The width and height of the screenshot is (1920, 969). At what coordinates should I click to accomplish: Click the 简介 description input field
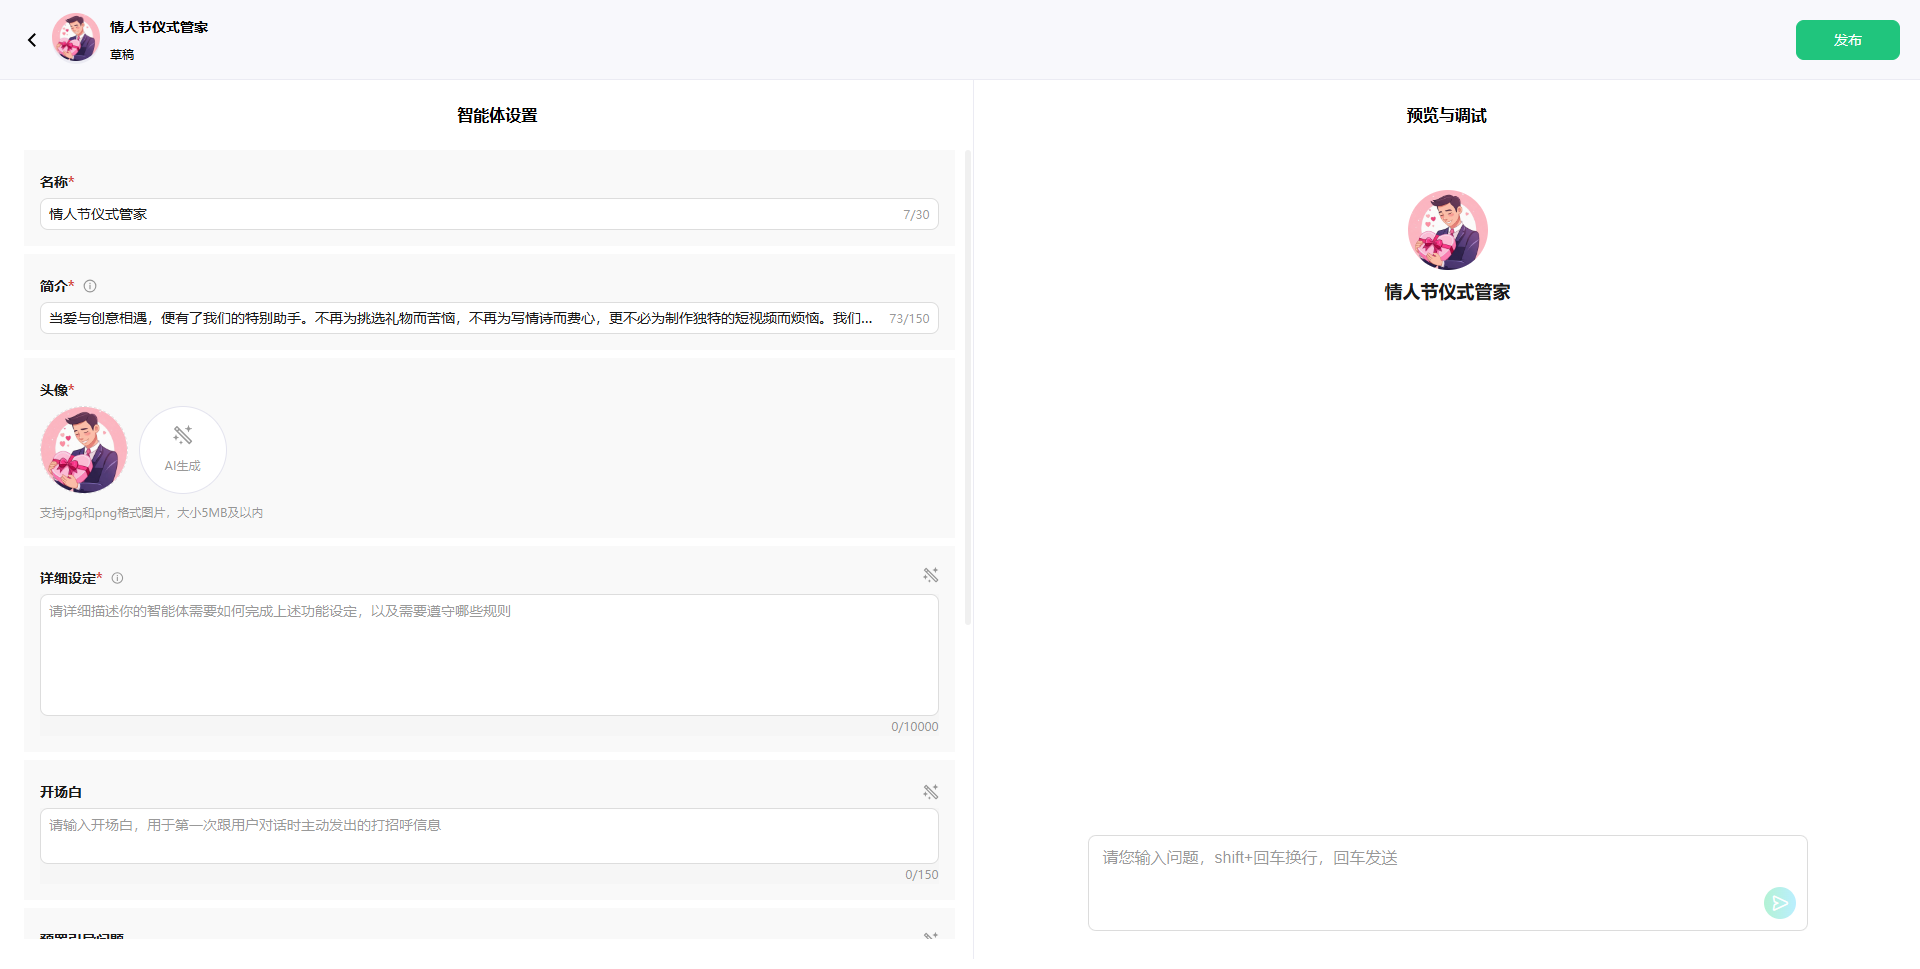[x=489, y=318]
